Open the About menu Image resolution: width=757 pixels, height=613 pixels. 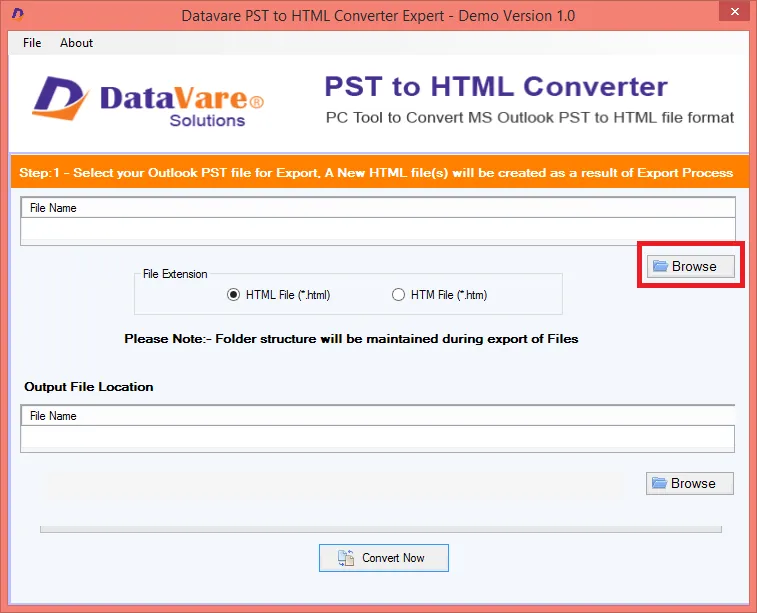coord(76,43)
